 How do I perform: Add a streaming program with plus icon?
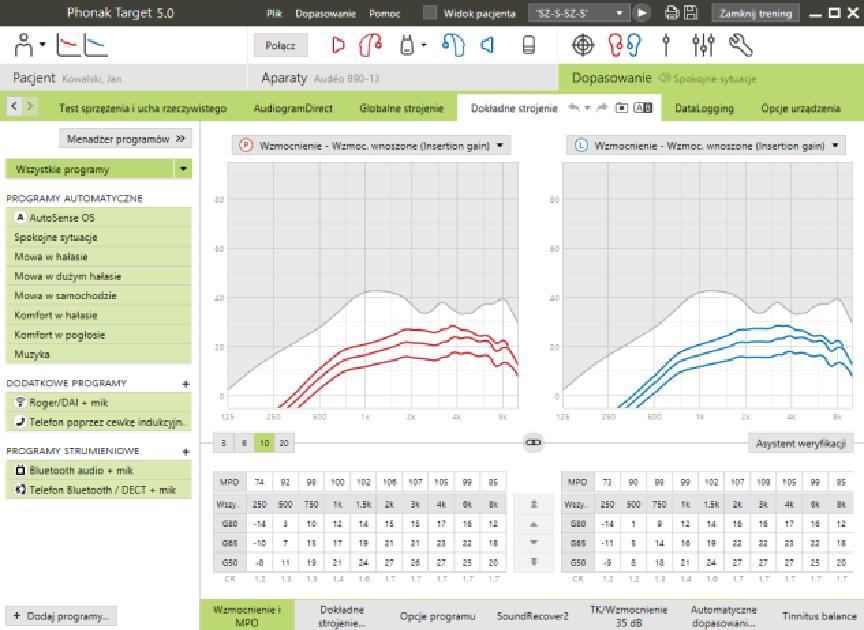point(186,451)
